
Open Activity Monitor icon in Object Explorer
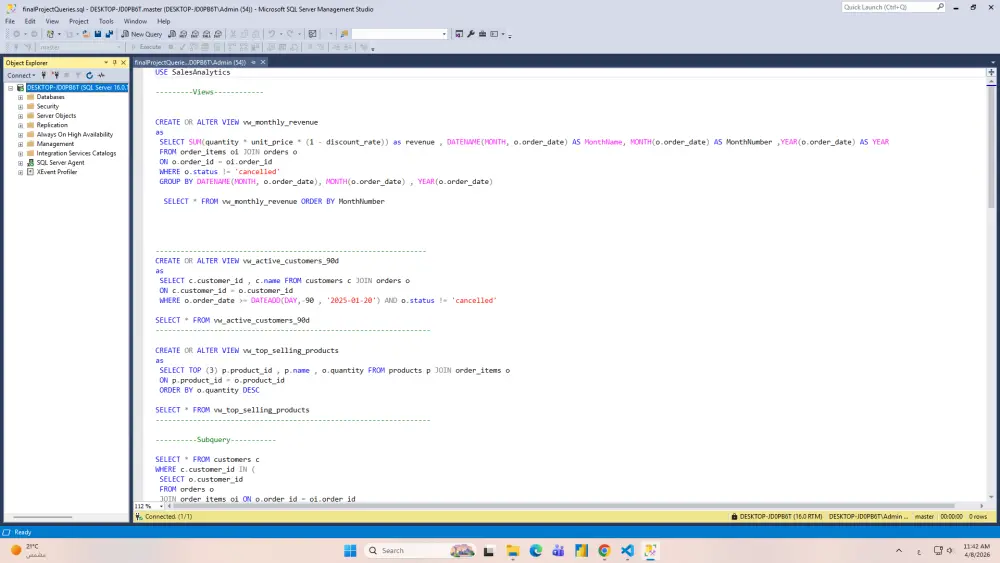101,75
